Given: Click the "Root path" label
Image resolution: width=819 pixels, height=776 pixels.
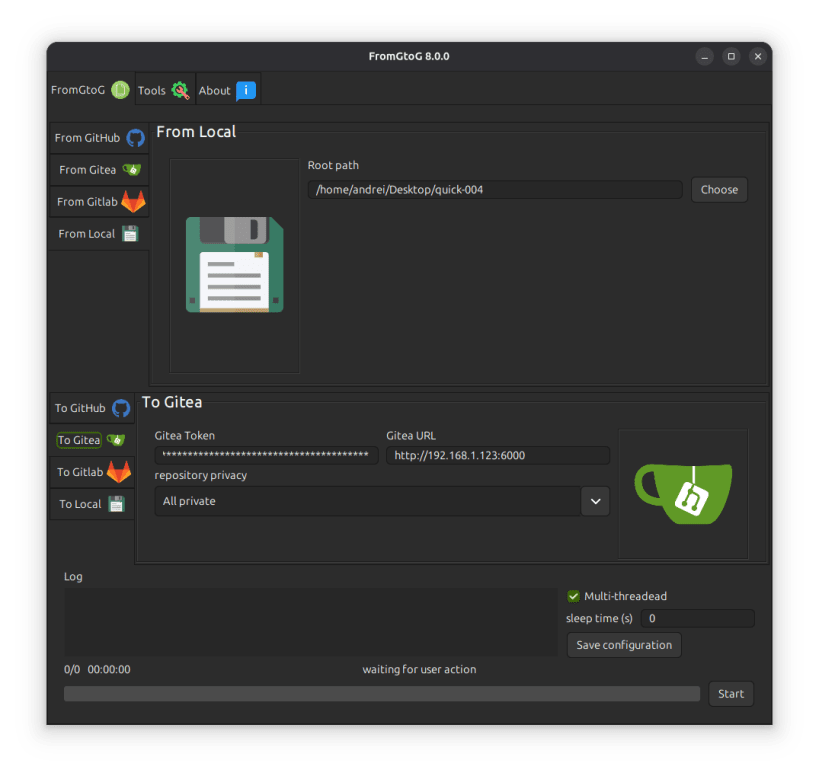Looking at the screenshot, I should coord(333,165).
